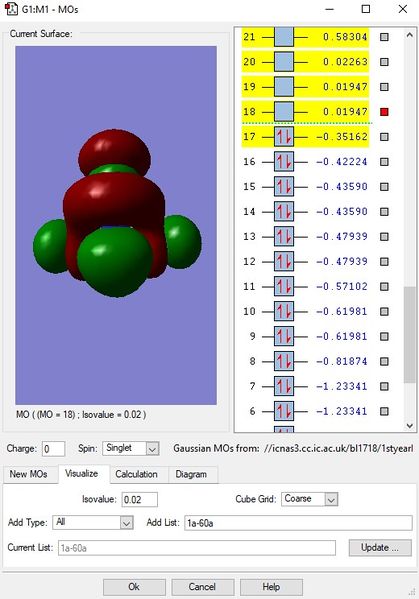Select the occupied orbital 15 electron box
The height and width of the screenshot is (599, 419).
point(284,186)
